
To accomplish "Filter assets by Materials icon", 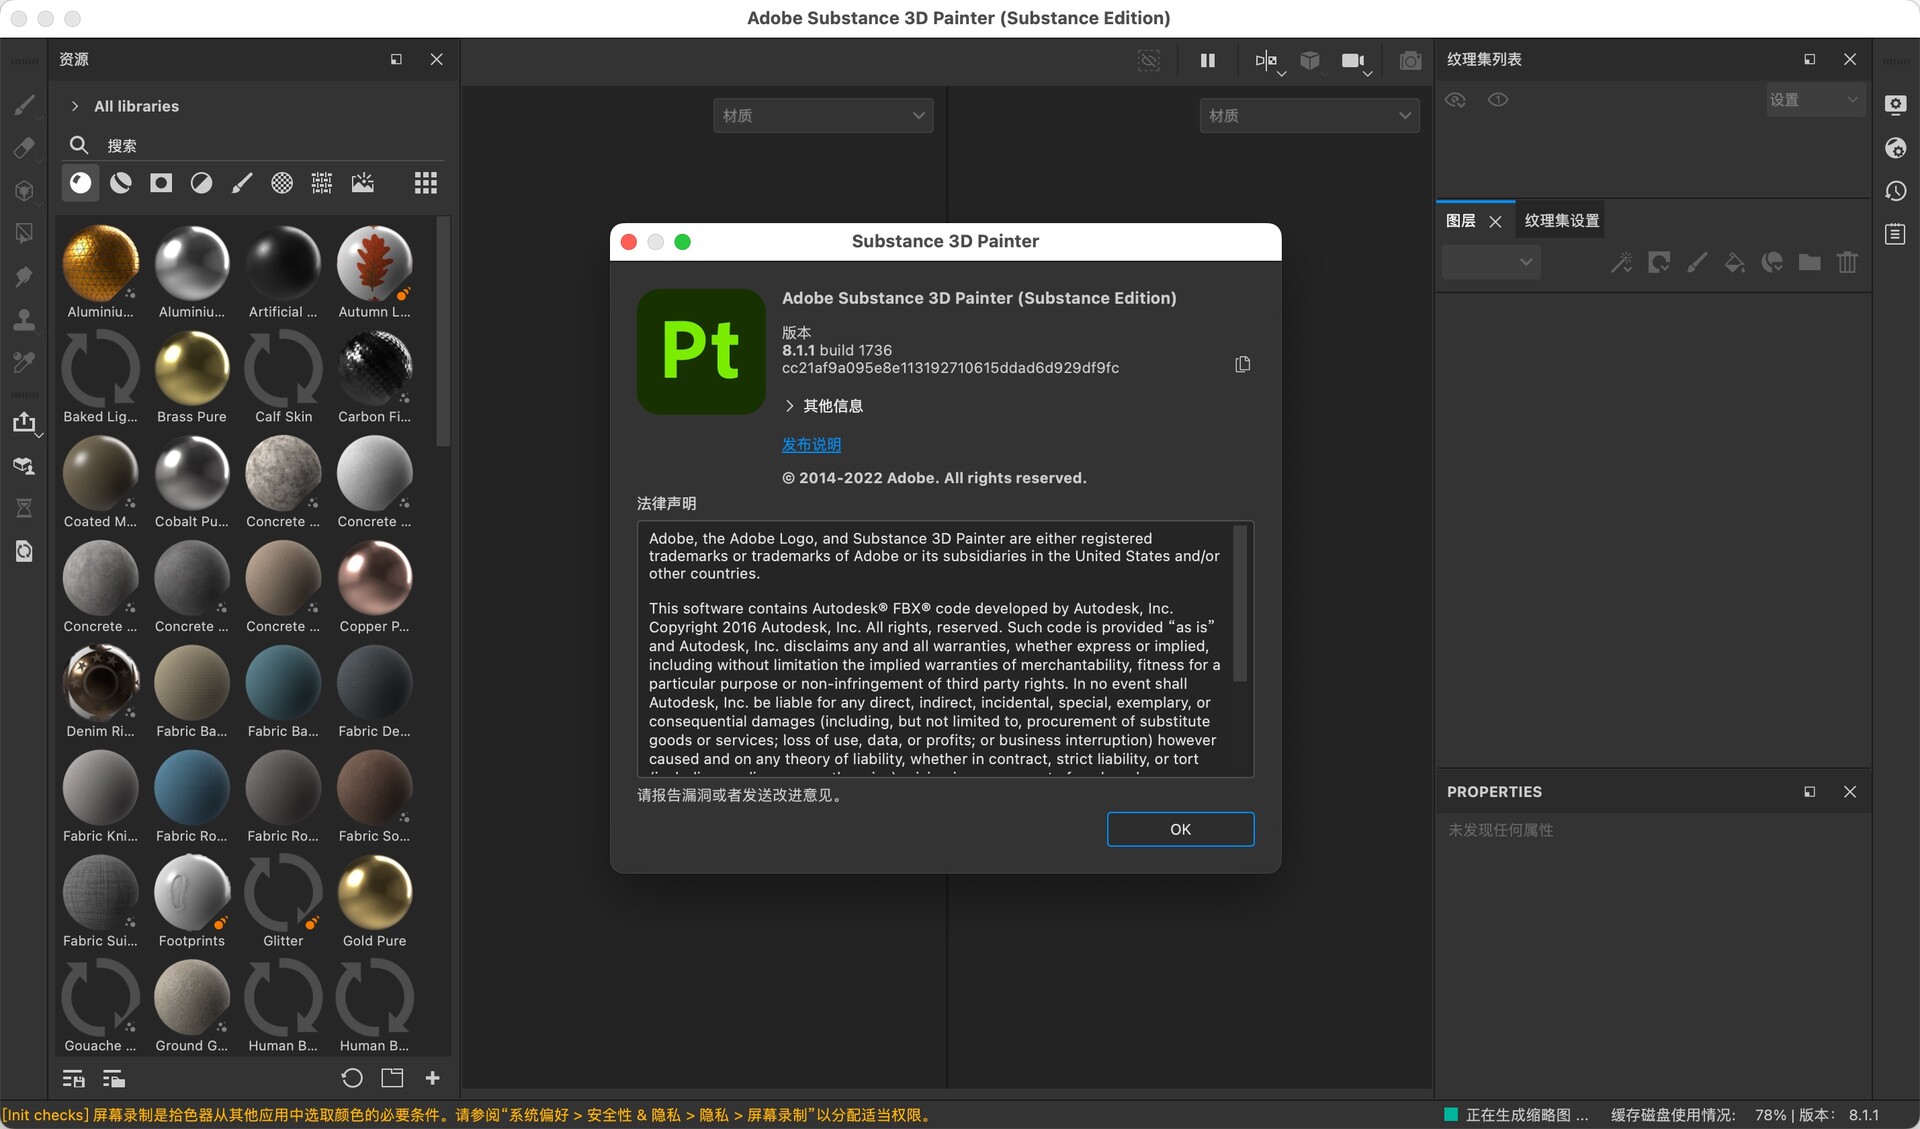I will click(81, 183).
